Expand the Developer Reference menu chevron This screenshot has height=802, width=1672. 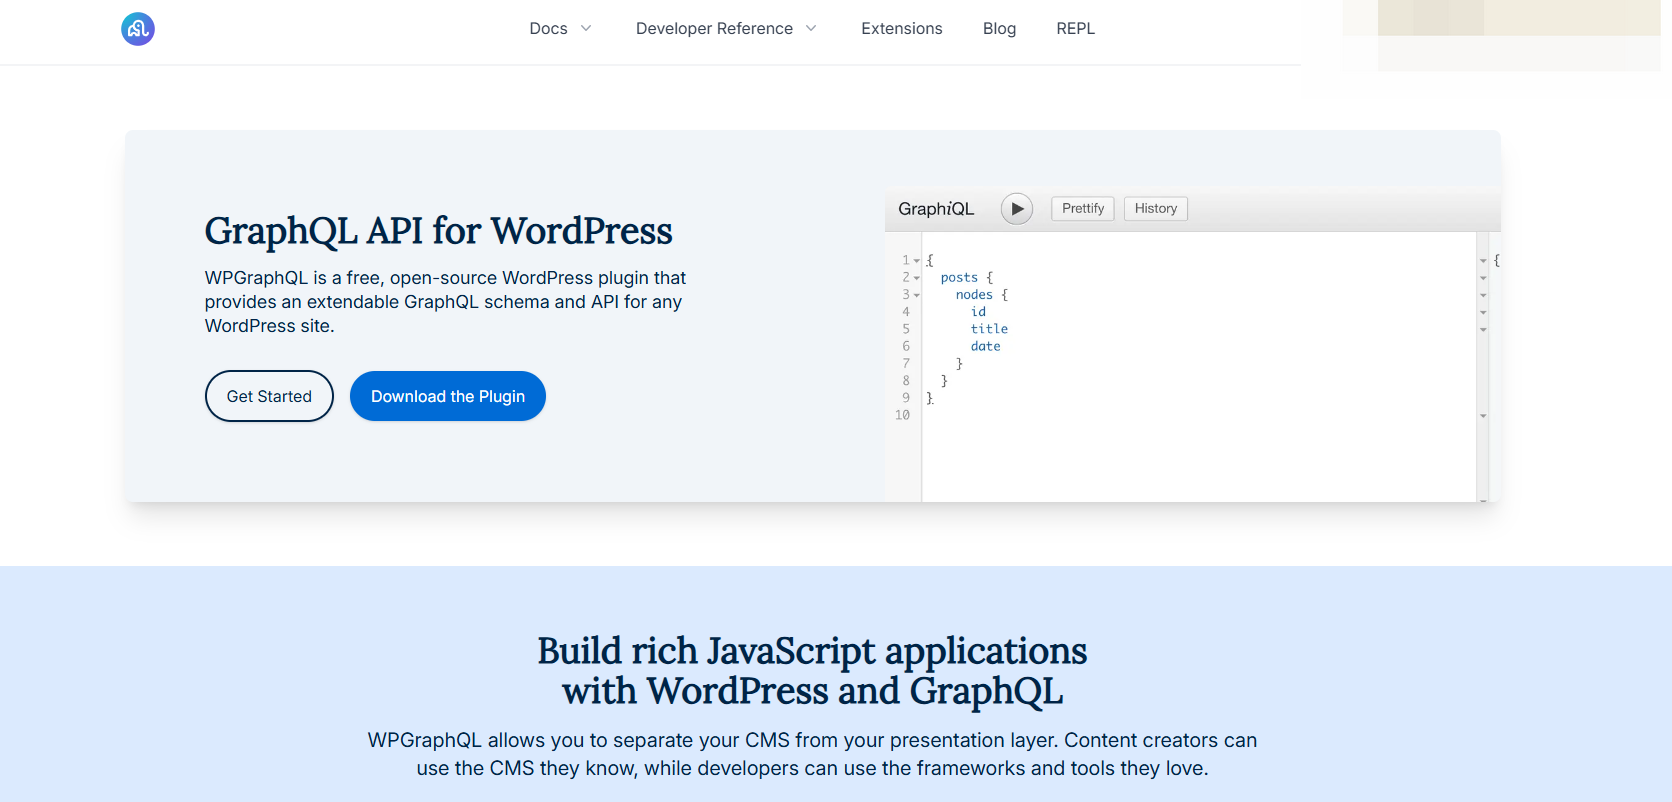[811, 29]
